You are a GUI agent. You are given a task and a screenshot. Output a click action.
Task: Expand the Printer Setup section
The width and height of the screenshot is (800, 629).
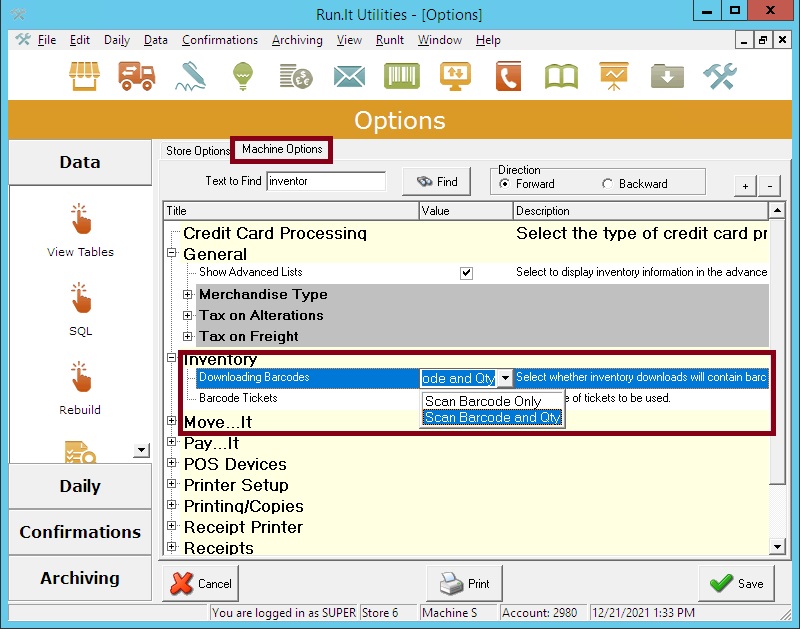[x=172, y=484]
